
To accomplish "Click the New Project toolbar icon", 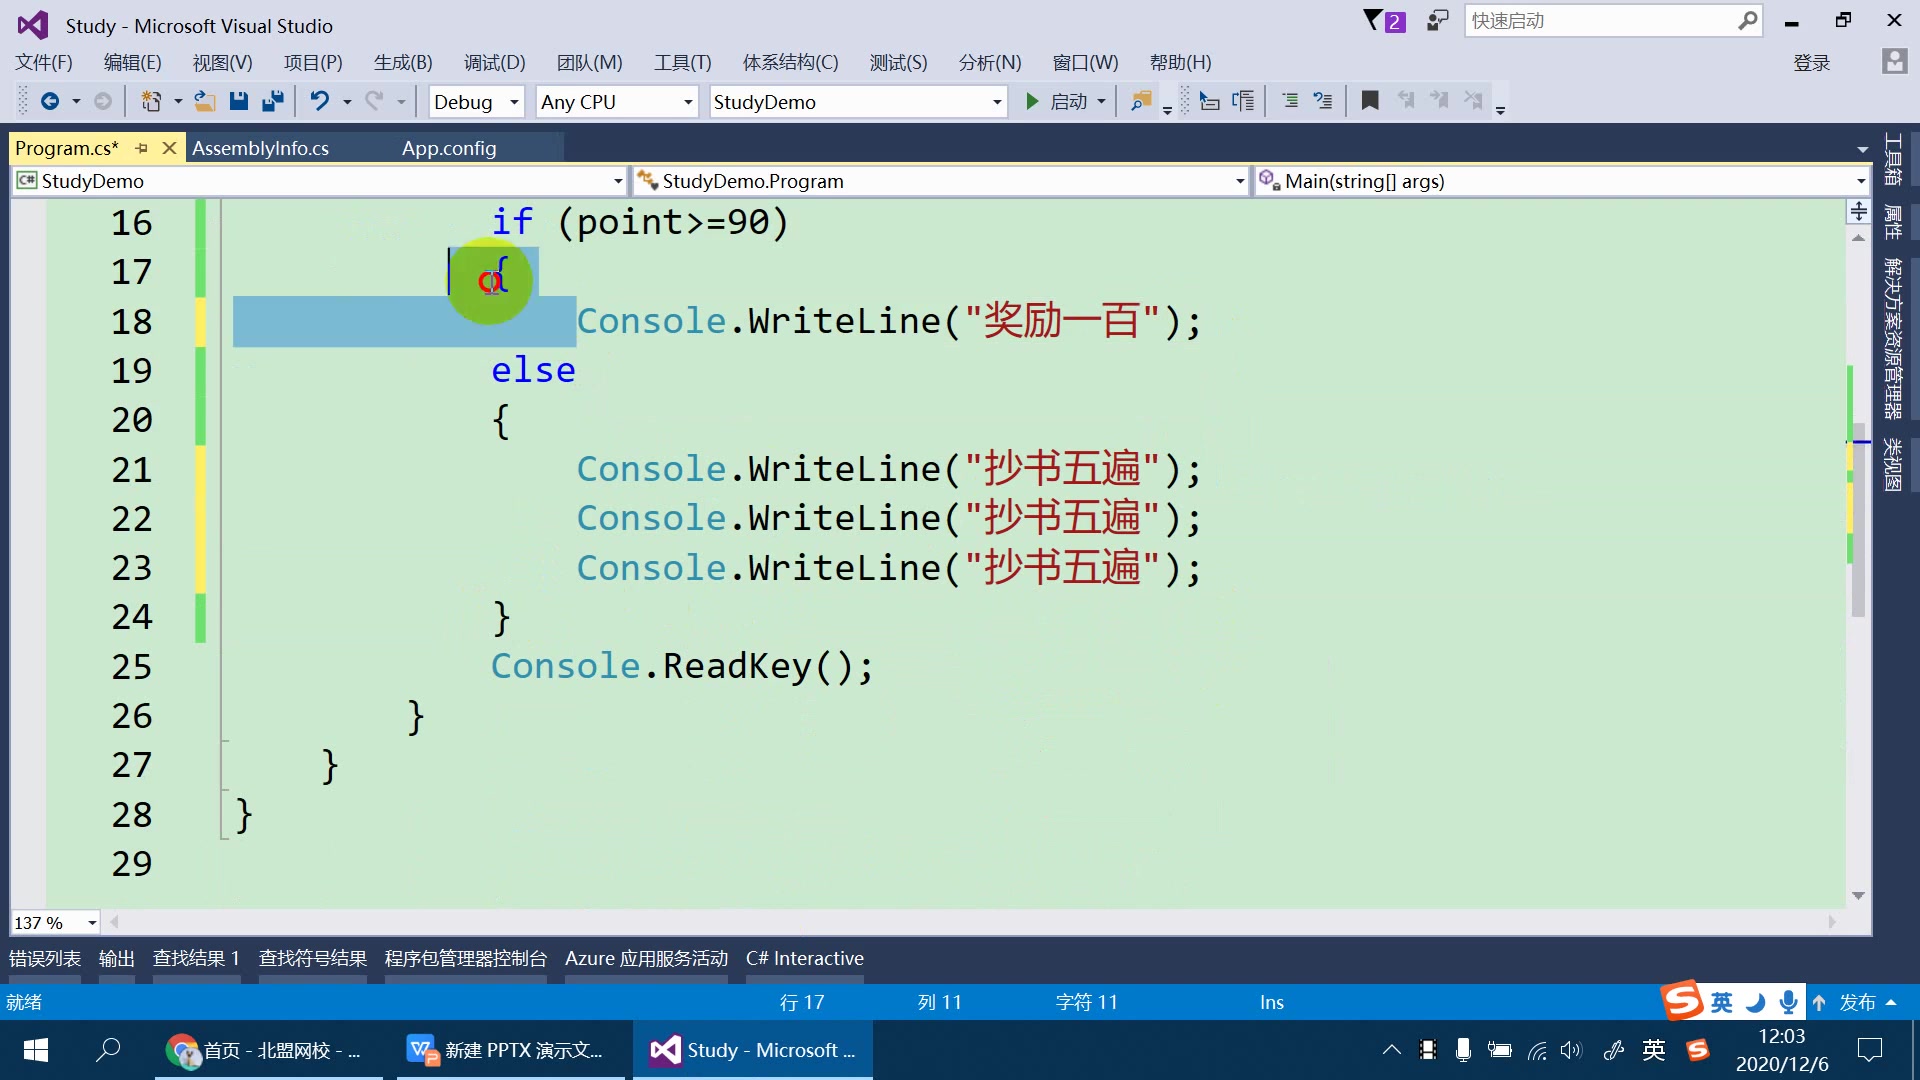I will (151, 101).
